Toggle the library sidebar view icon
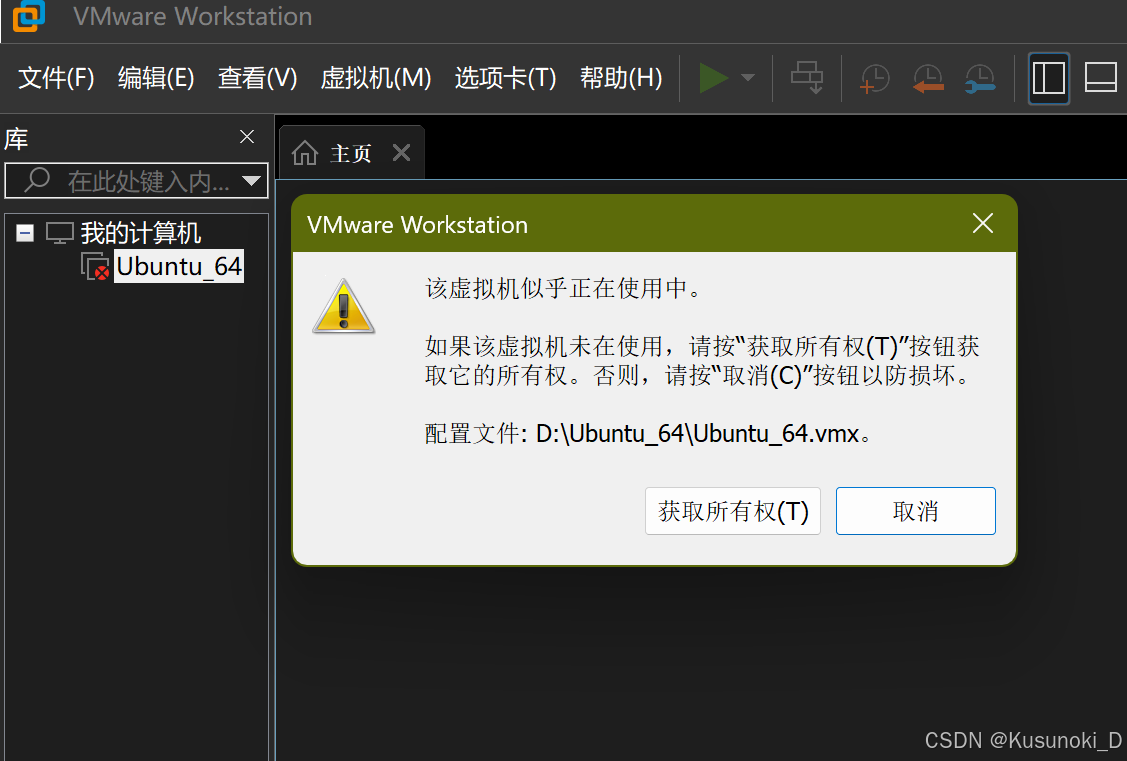The width and height of the screenshot is (1127, 761). point(1049,78)
